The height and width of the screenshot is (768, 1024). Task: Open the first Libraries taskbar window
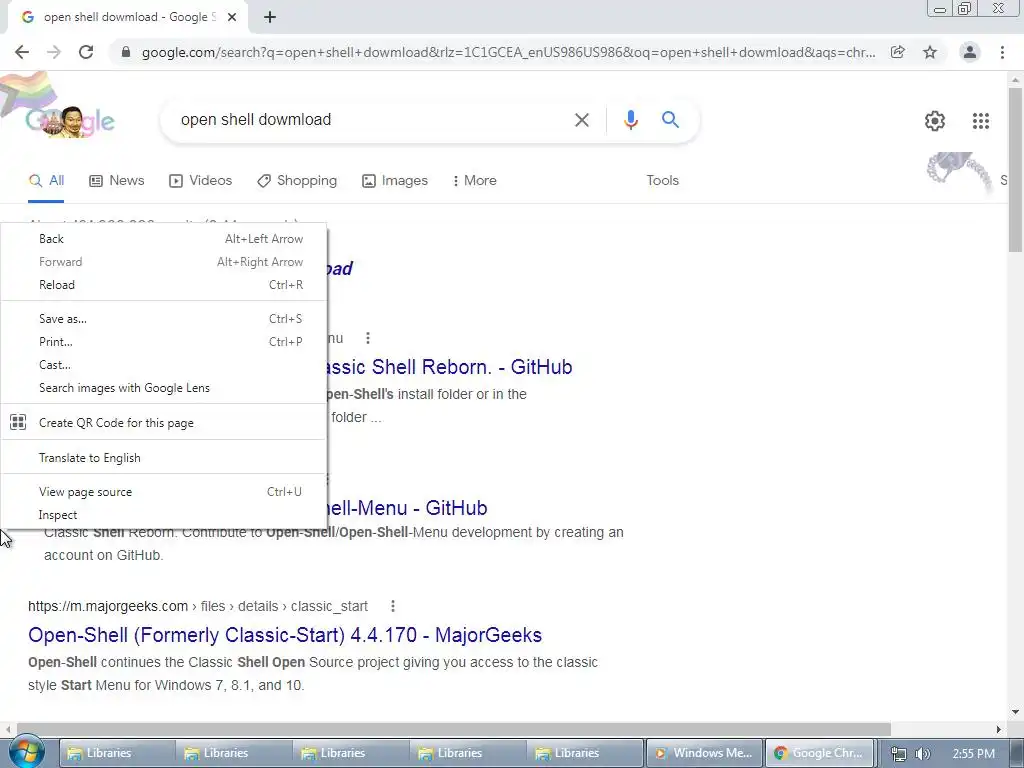[118, 753]
